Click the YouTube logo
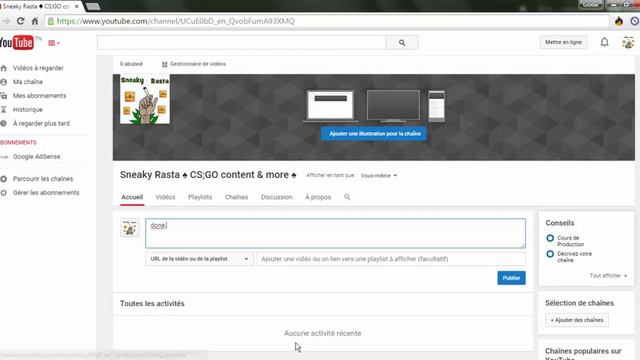640x360 pixels. tap(17, 42)
